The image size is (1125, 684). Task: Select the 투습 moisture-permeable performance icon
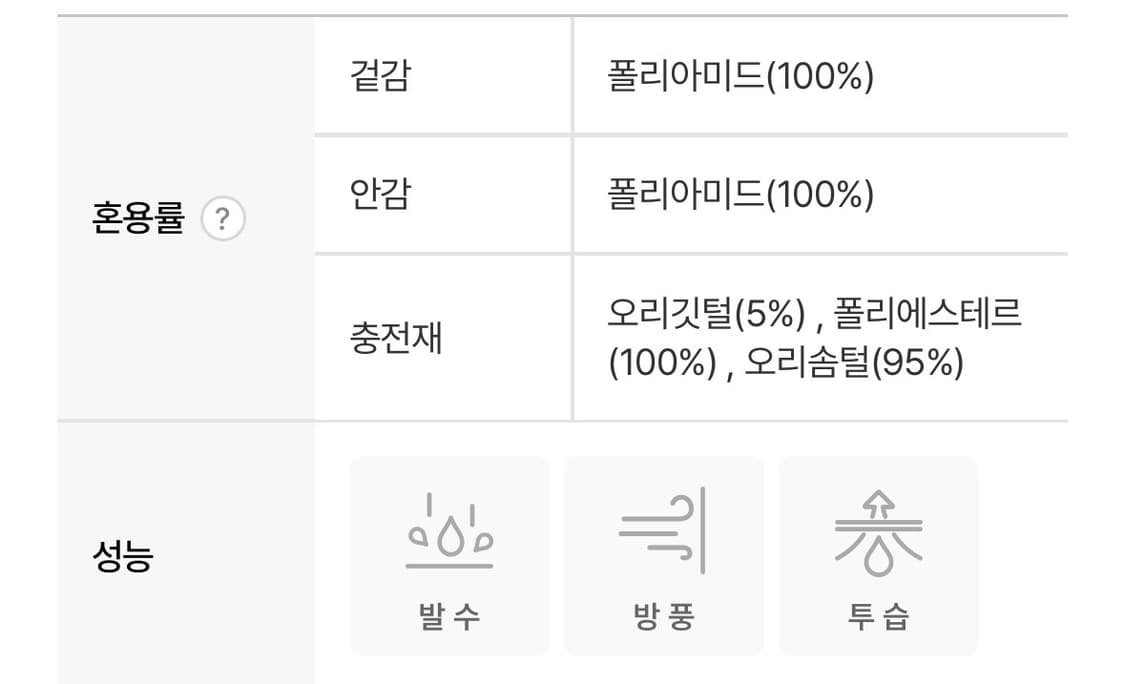879,617
